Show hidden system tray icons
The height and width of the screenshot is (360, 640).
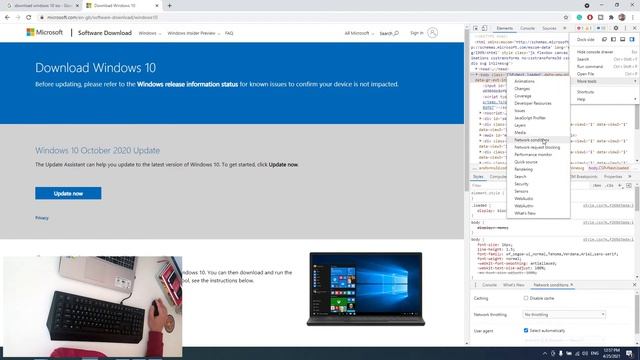click(x=544, y=353)
